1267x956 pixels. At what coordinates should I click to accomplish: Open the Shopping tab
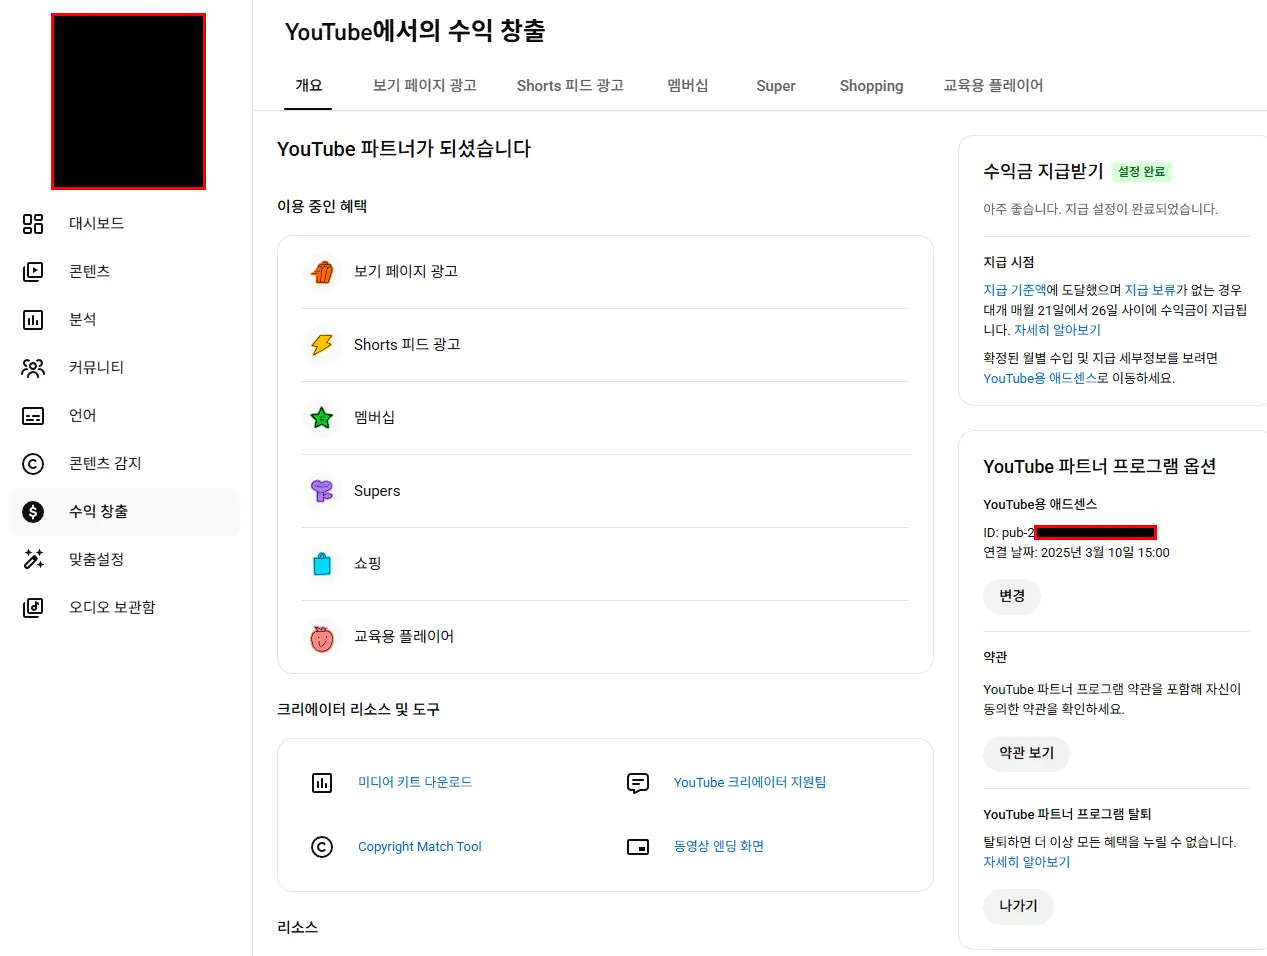(x=871, y=85)
